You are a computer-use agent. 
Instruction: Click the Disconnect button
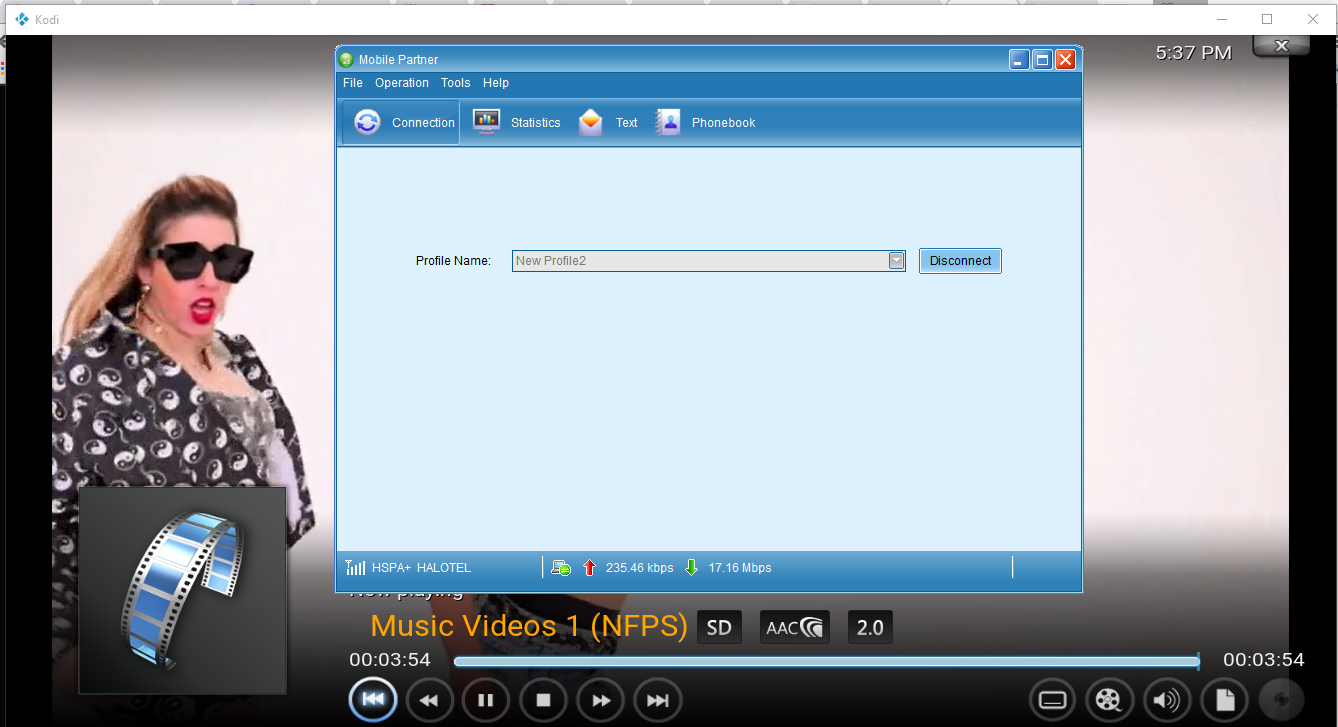click(960, 261)
